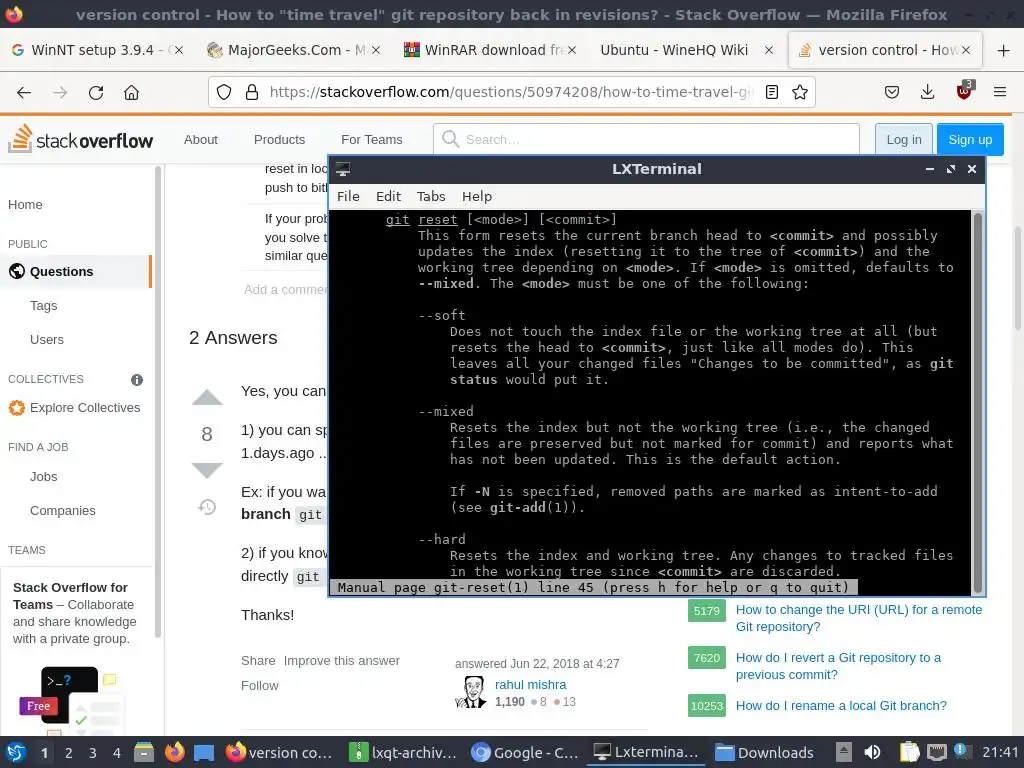Save to Pocket icon
Viewport: 1024px width, 768px height.
tap(892, 92)
